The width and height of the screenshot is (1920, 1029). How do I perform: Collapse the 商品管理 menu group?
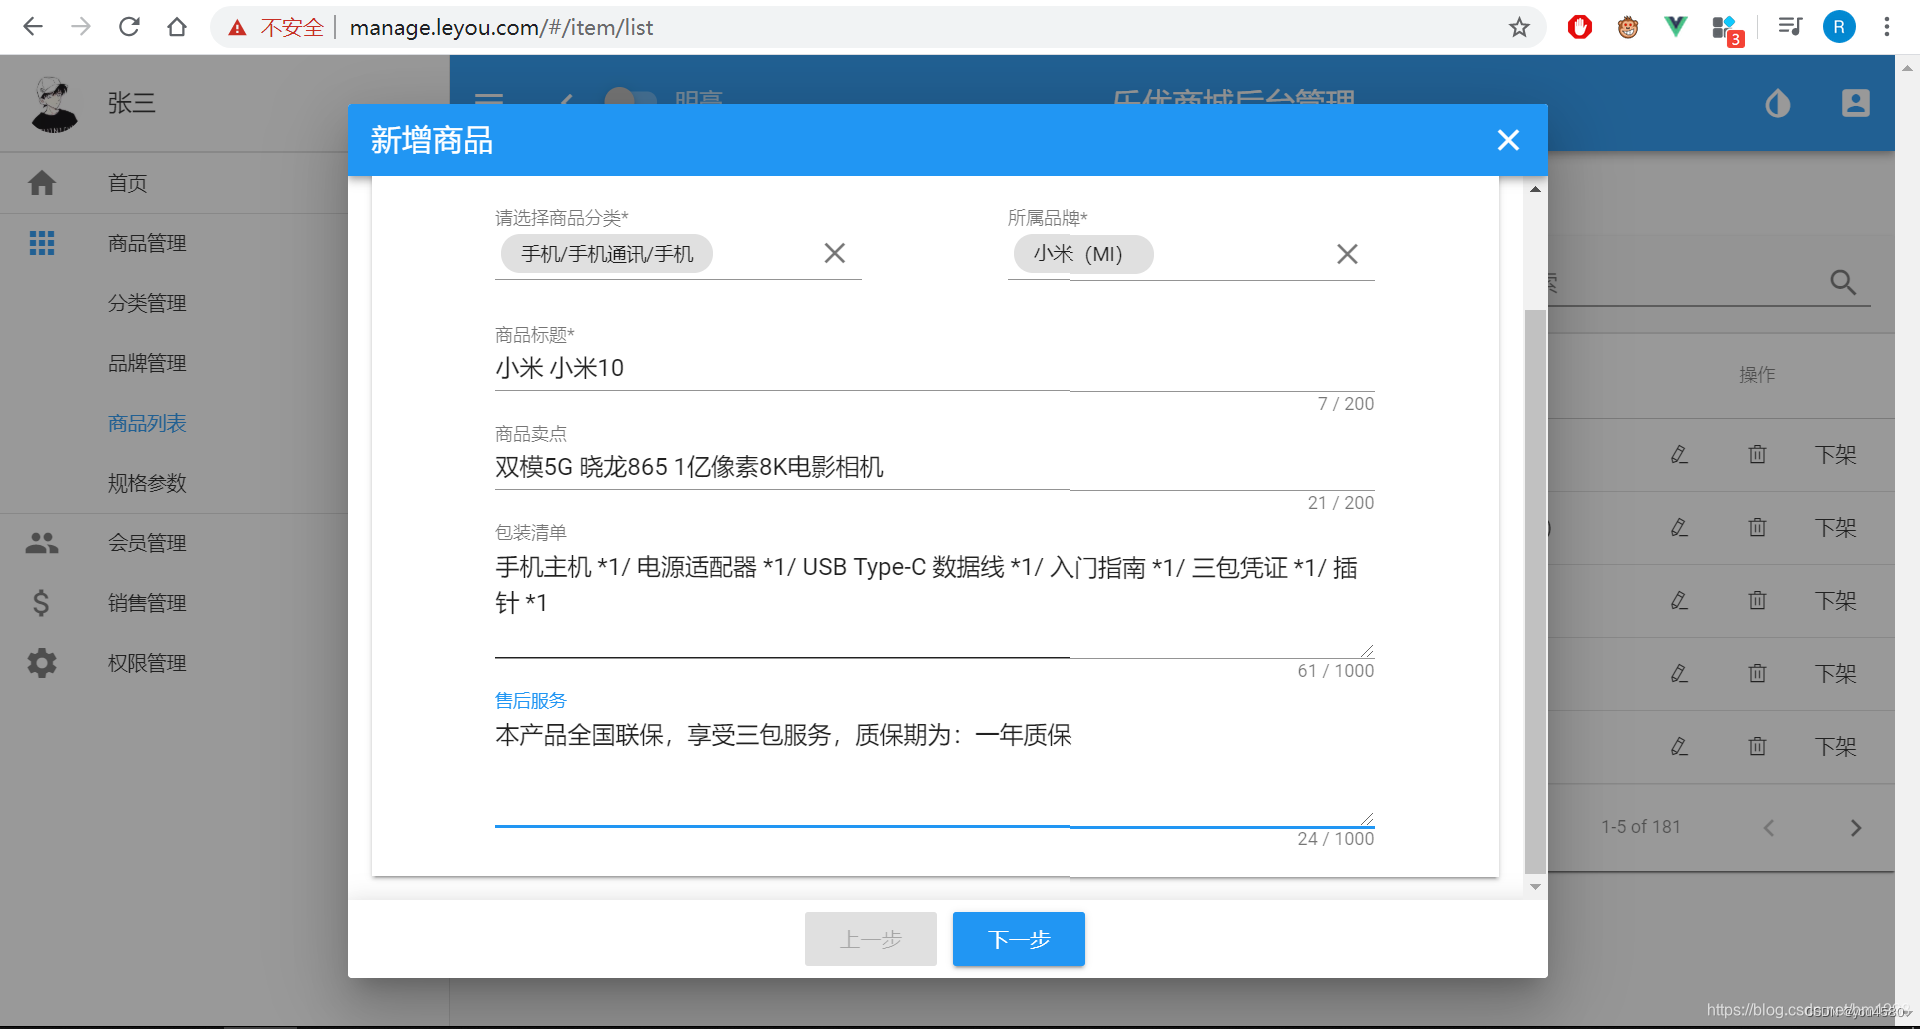pyautogui.click(x=147, y=243)
